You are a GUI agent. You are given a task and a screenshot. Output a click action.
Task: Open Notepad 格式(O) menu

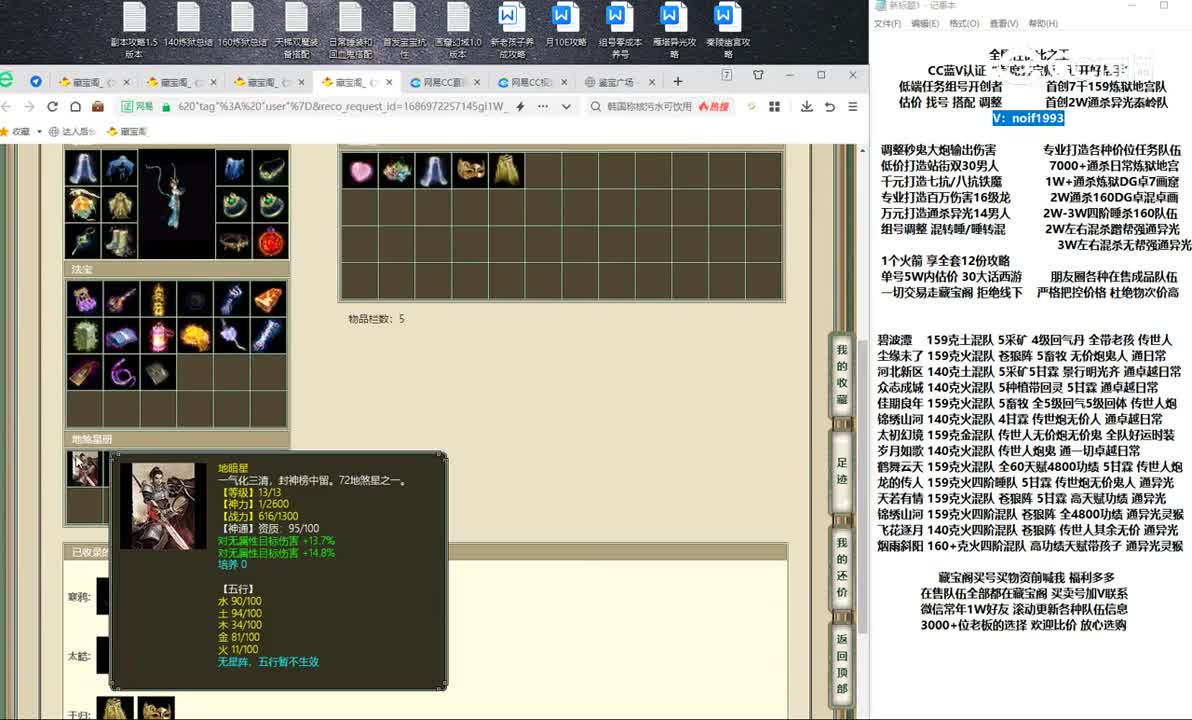[x=964, y=24]
